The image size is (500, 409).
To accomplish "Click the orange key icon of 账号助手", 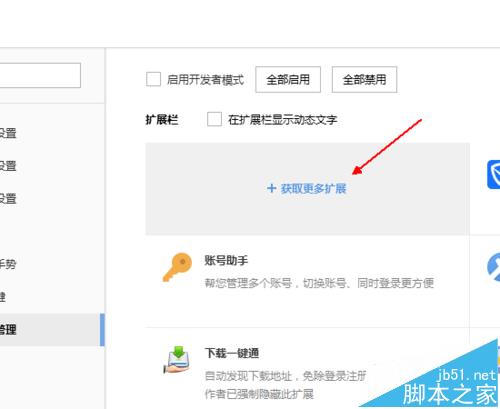I will pos(178,267).
